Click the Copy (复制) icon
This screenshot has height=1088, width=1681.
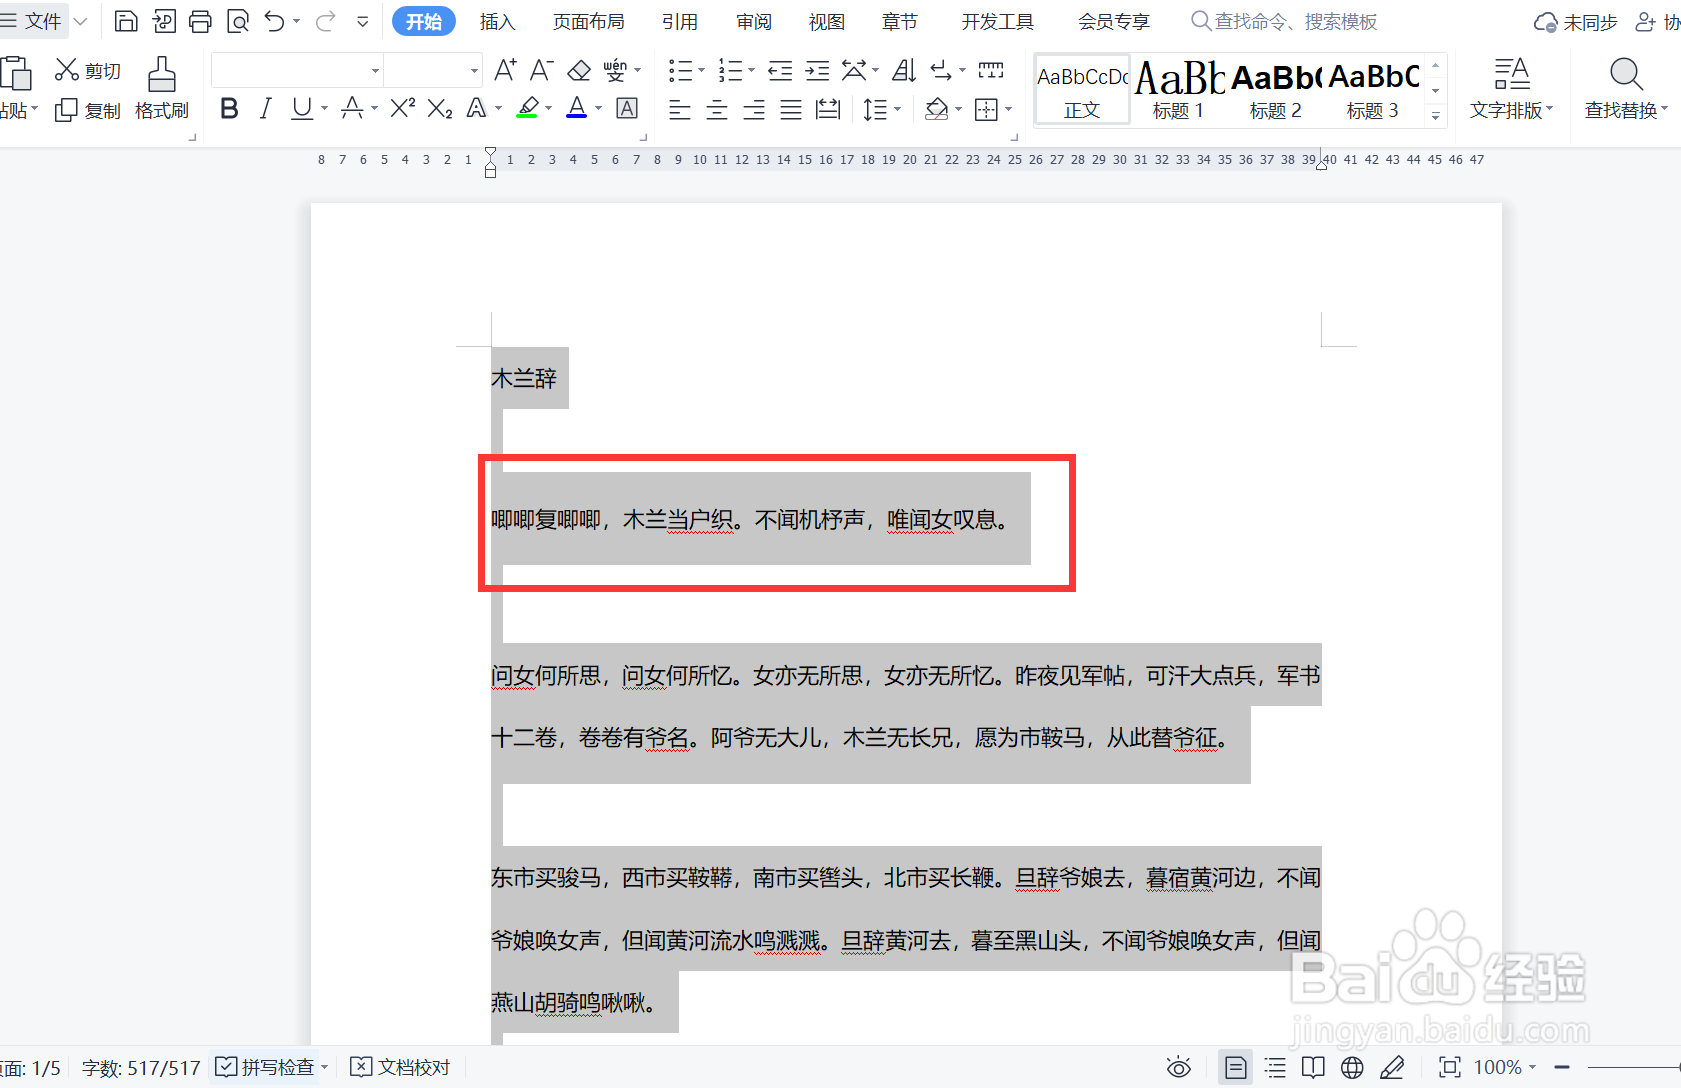[x=66, y=110]
